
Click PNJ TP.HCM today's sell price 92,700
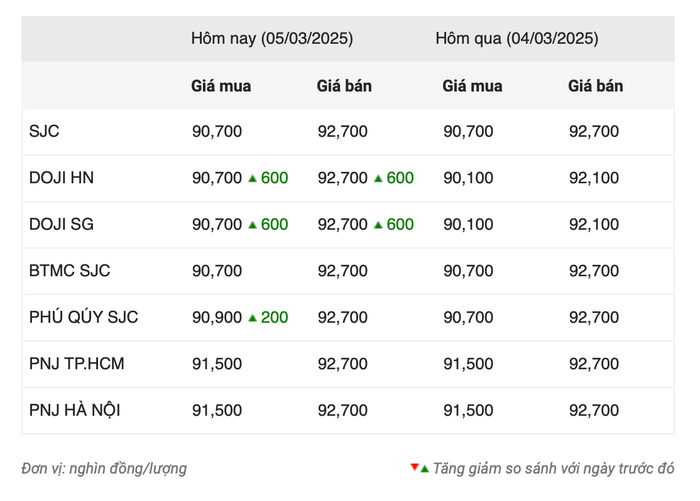click(x=342, y=363)
